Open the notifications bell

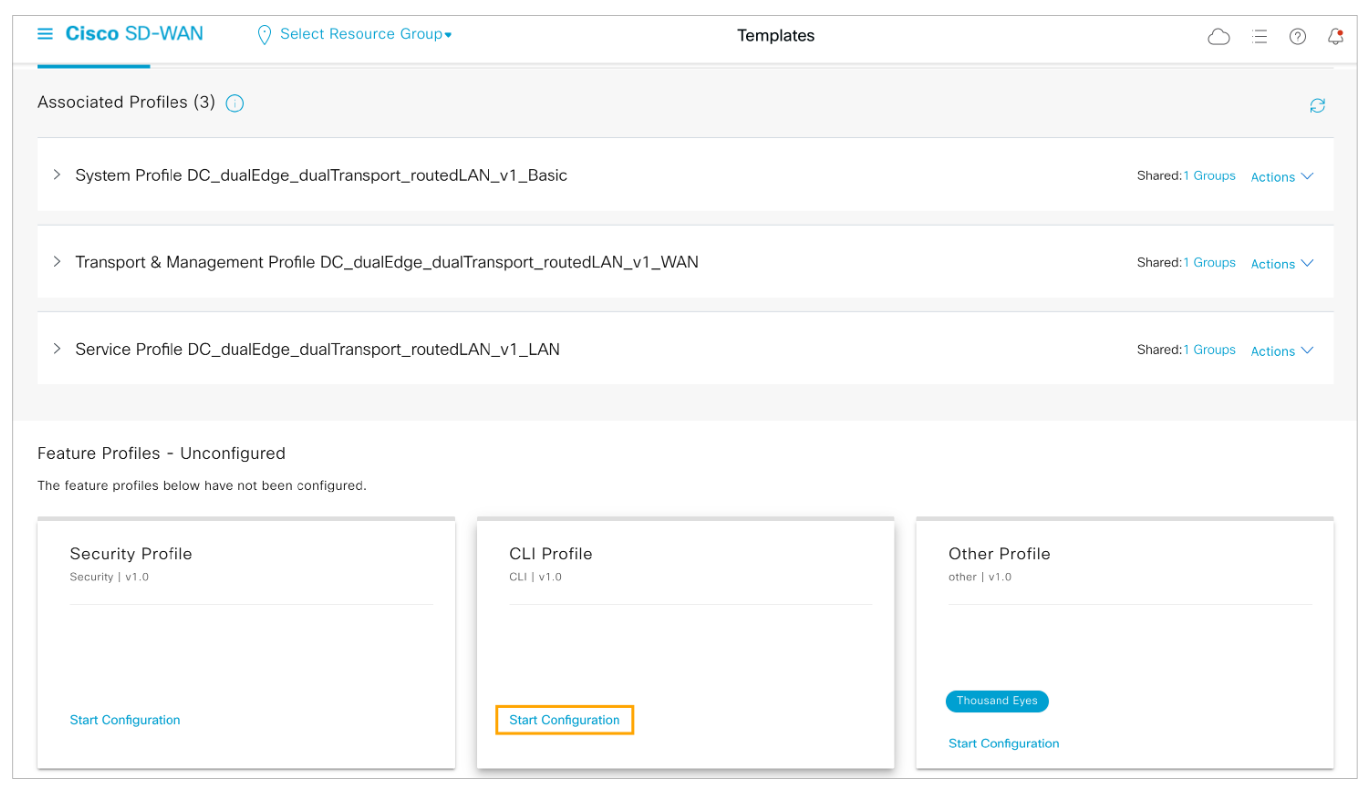click(1335, 37)
